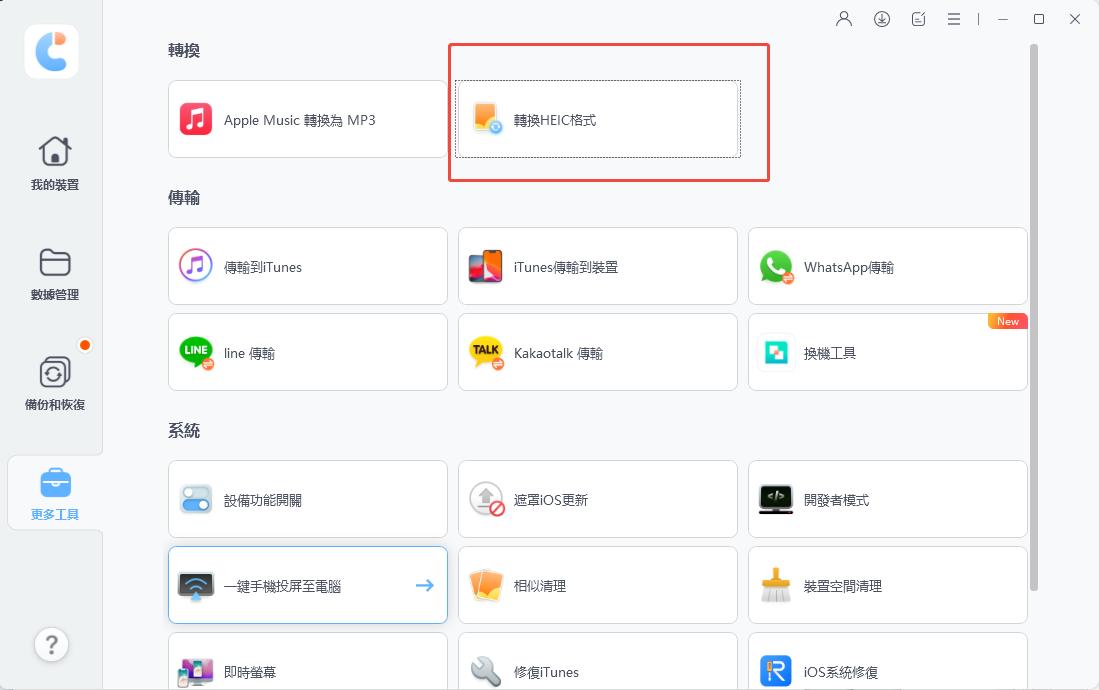Click the 換機工具 teal icon
This screenshot has width=1099, height=690.
pyautogui.click(x=776, y=352)
